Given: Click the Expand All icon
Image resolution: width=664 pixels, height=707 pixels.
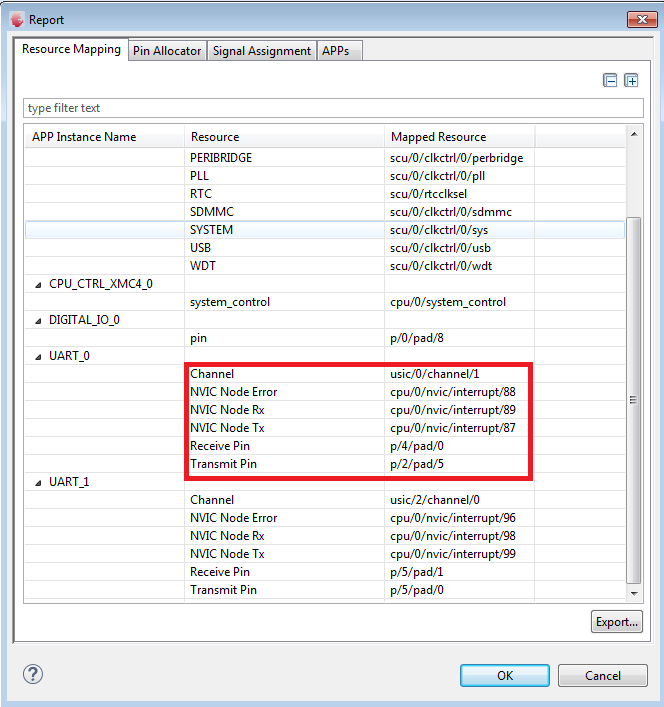Looking at the screenshot, I should (631, 81).
